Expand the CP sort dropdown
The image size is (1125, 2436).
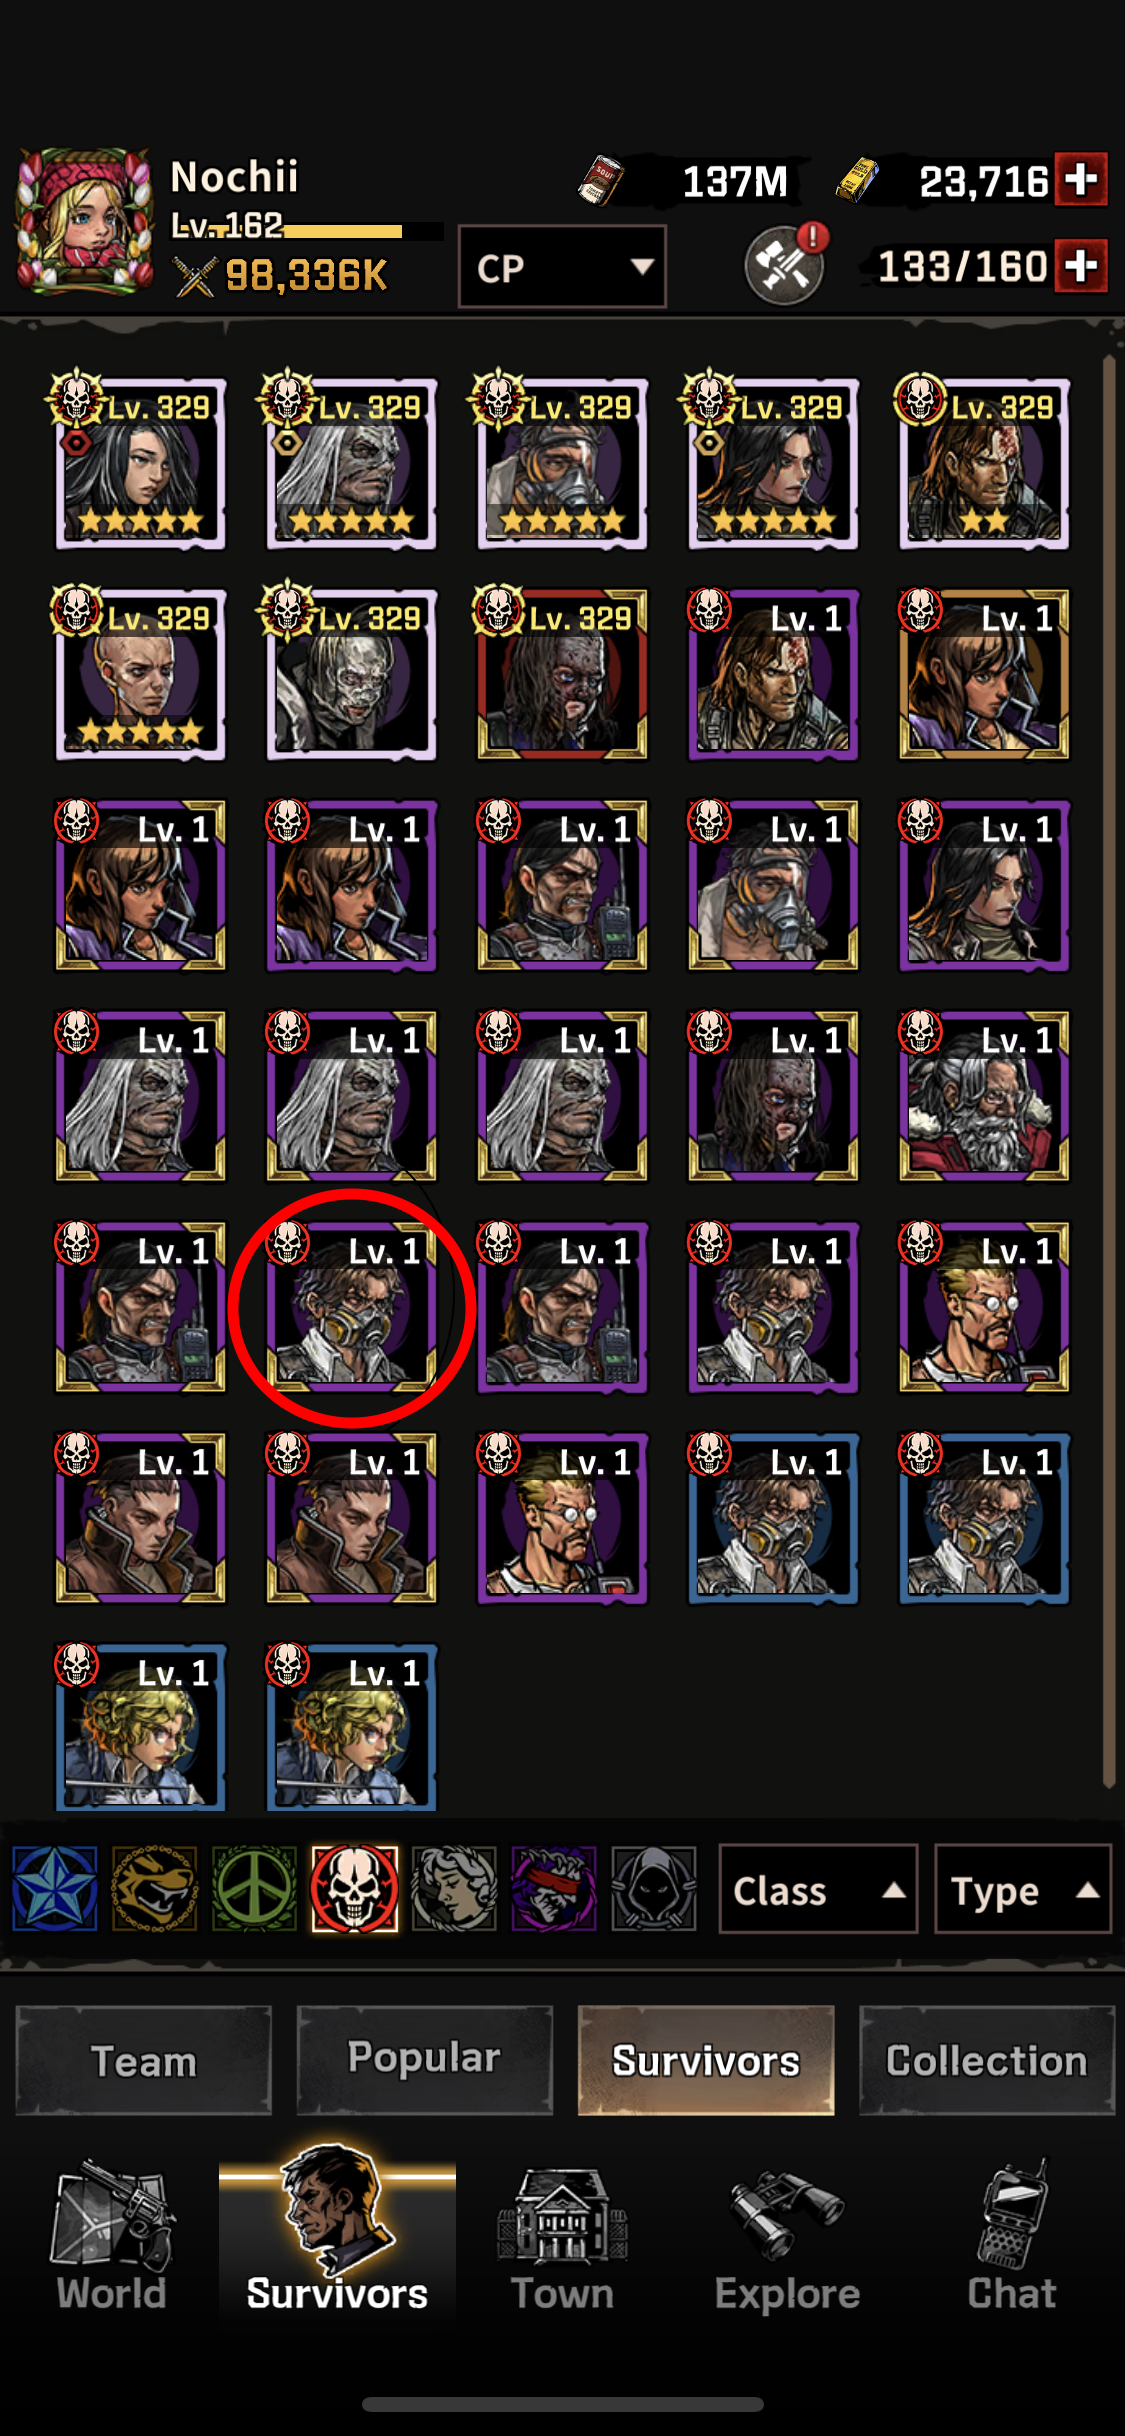(562, 266)
